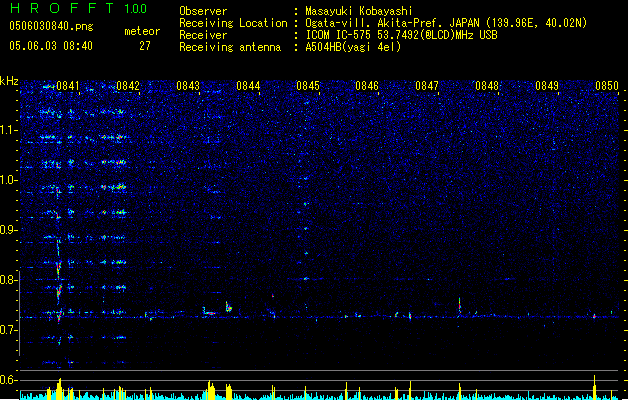This screenshot has width=629, height=400.
Task: Click the A504HB(yagi 4el) antenna text
Action: pyautogui.click(x=353, y=47)
